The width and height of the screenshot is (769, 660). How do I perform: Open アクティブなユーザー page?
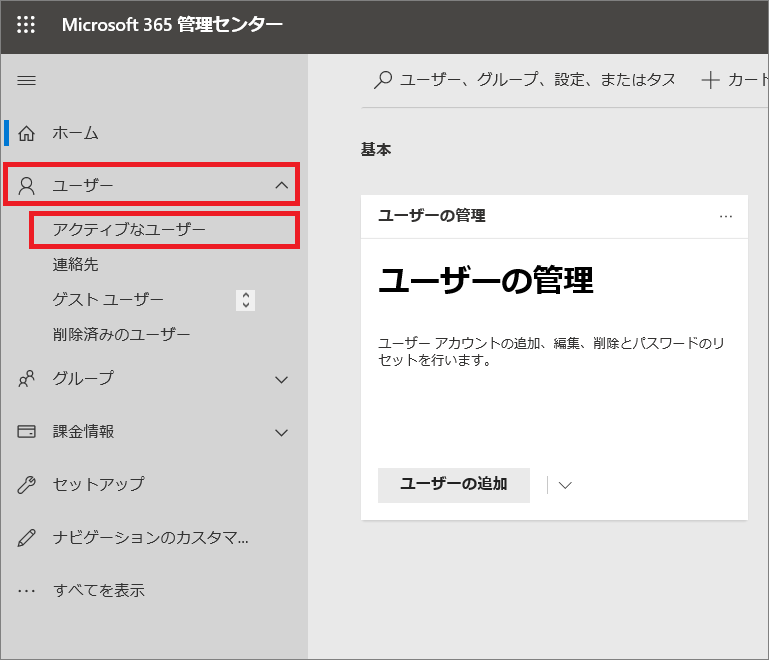point(129,229)
